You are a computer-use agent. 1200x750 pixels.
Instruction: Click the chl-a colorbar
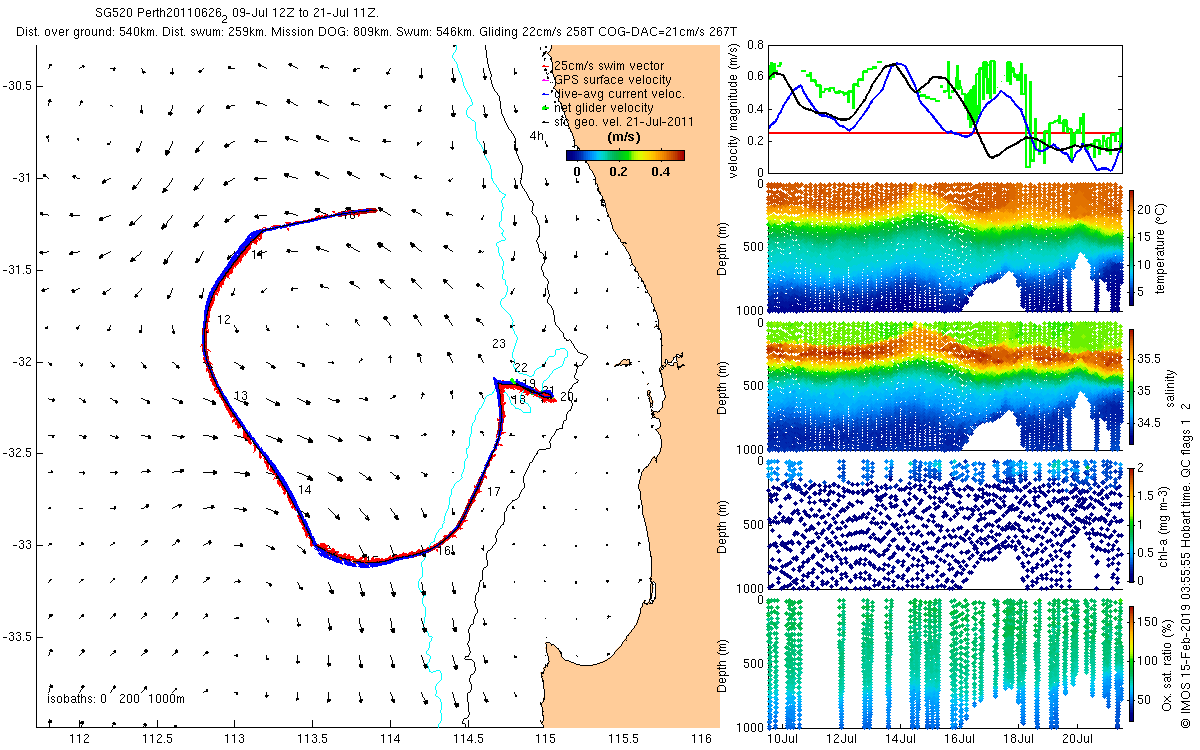tap(1132, 523)
